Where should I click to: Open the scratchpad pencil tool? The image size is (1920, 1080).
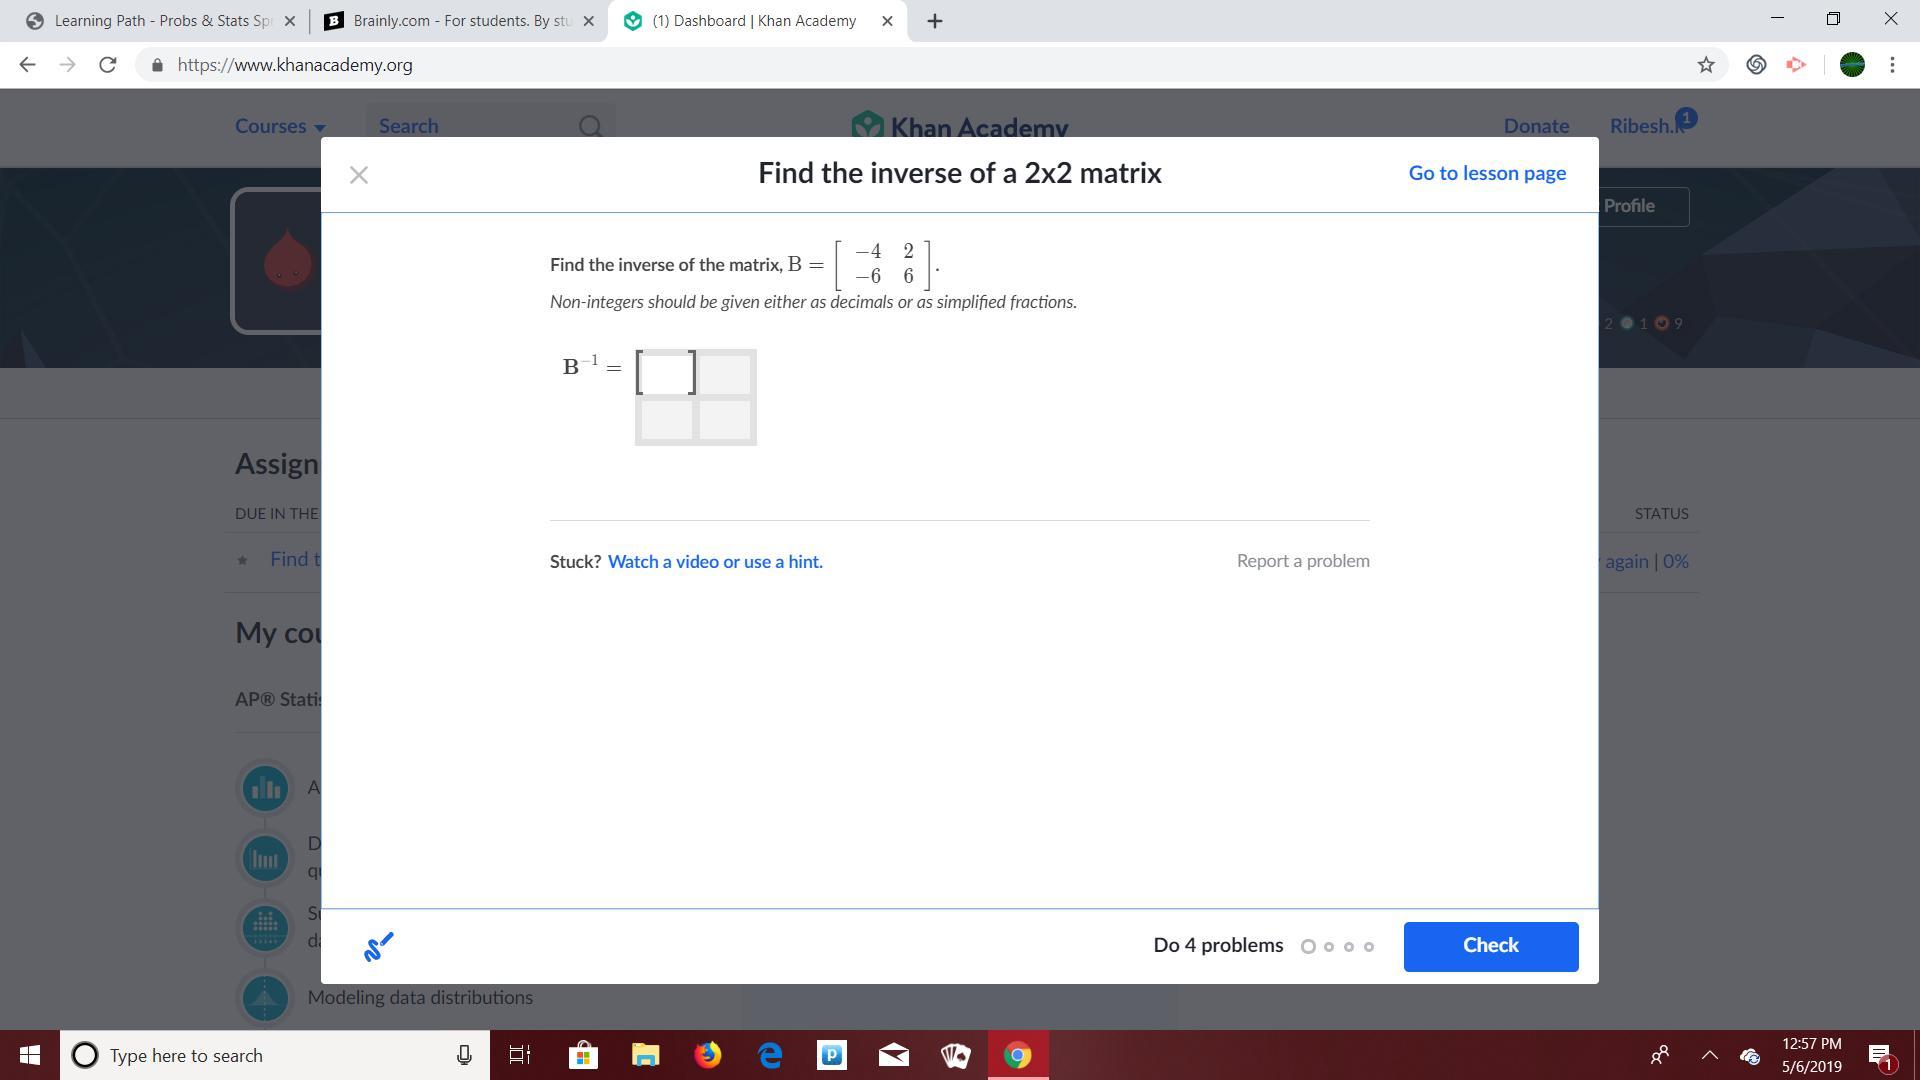click(x=378, y=946)
